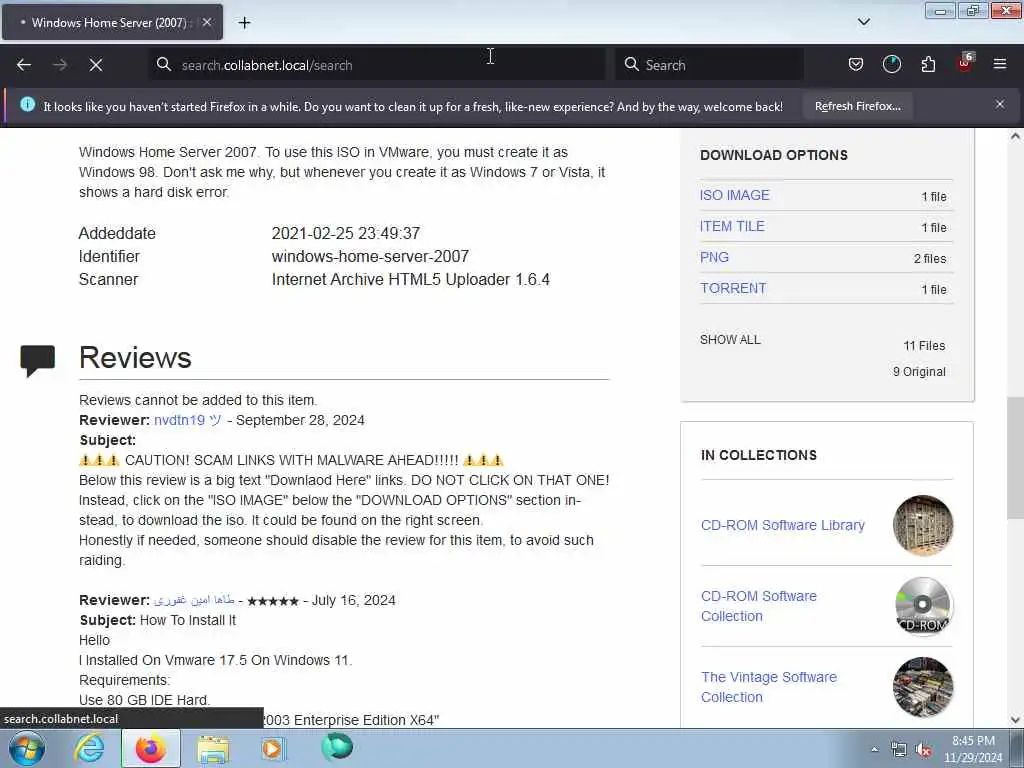Open the clock showing 8:45 PM
1024x768 pixels.
[x=973, y=749]
